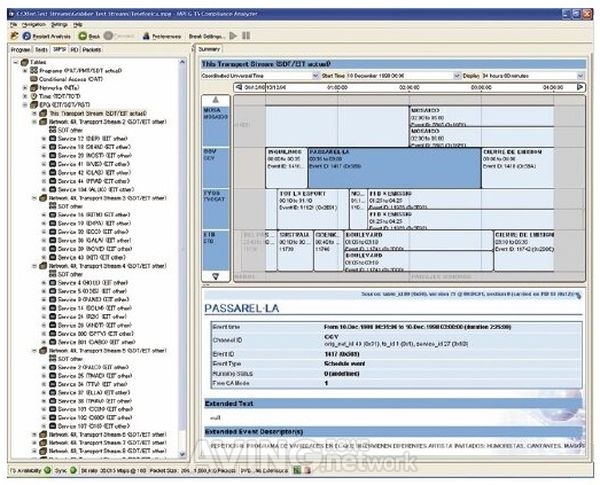Select Conditional Access (CAT) tree item

70,79
